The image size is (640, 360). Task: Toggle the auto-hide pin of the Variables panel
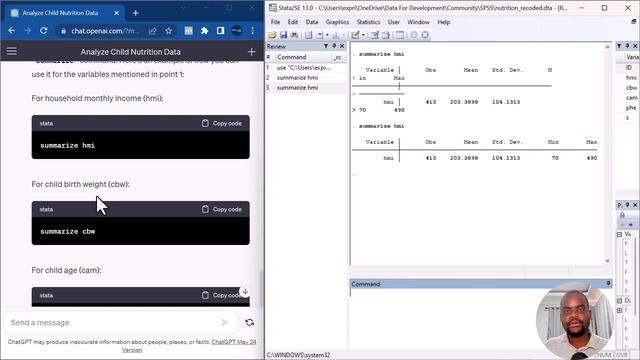pyautogui.click(x=627, y=46)
